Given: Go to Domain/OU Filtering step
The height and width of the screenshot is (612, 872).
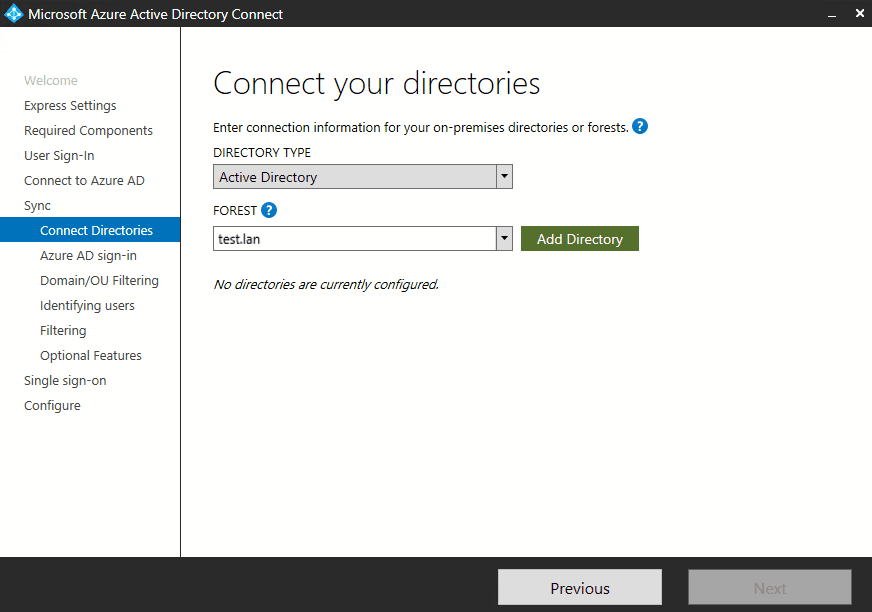Looking at the screenshot, I should coord(100,280).
